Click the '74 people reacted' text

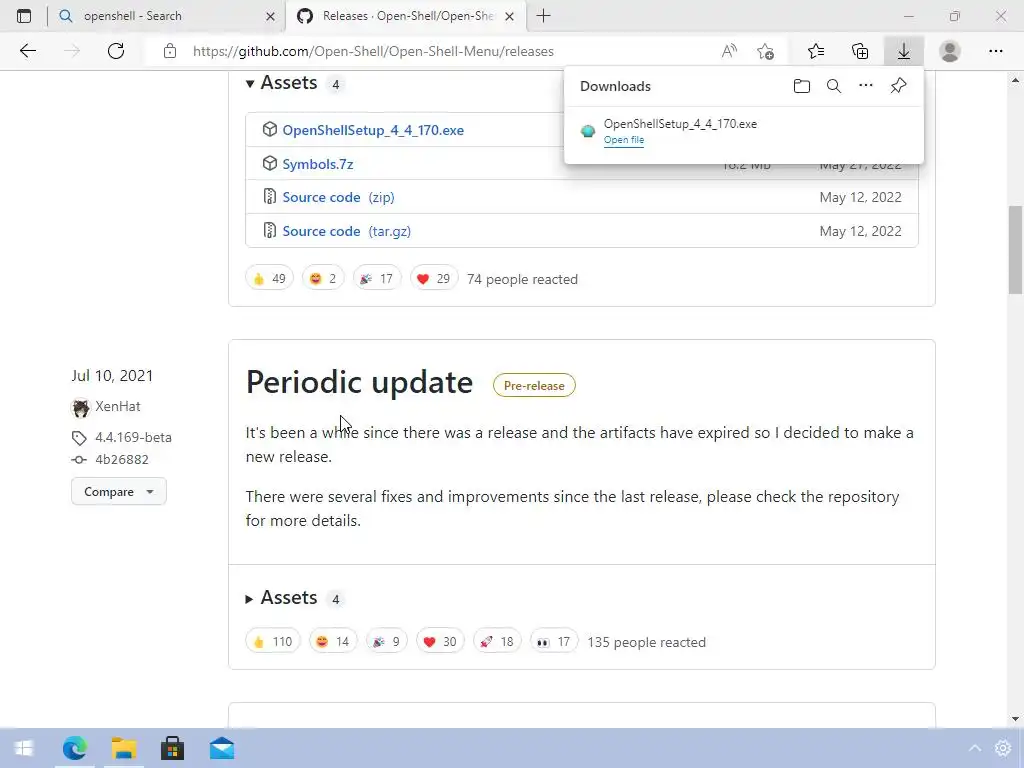[522, 280]
